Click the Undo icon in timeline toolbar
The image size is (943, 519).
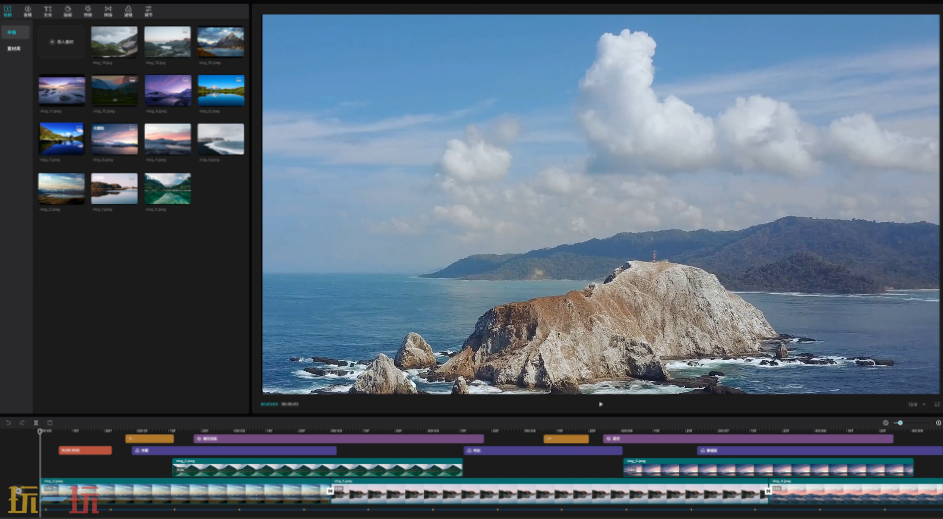coord(8,423)
